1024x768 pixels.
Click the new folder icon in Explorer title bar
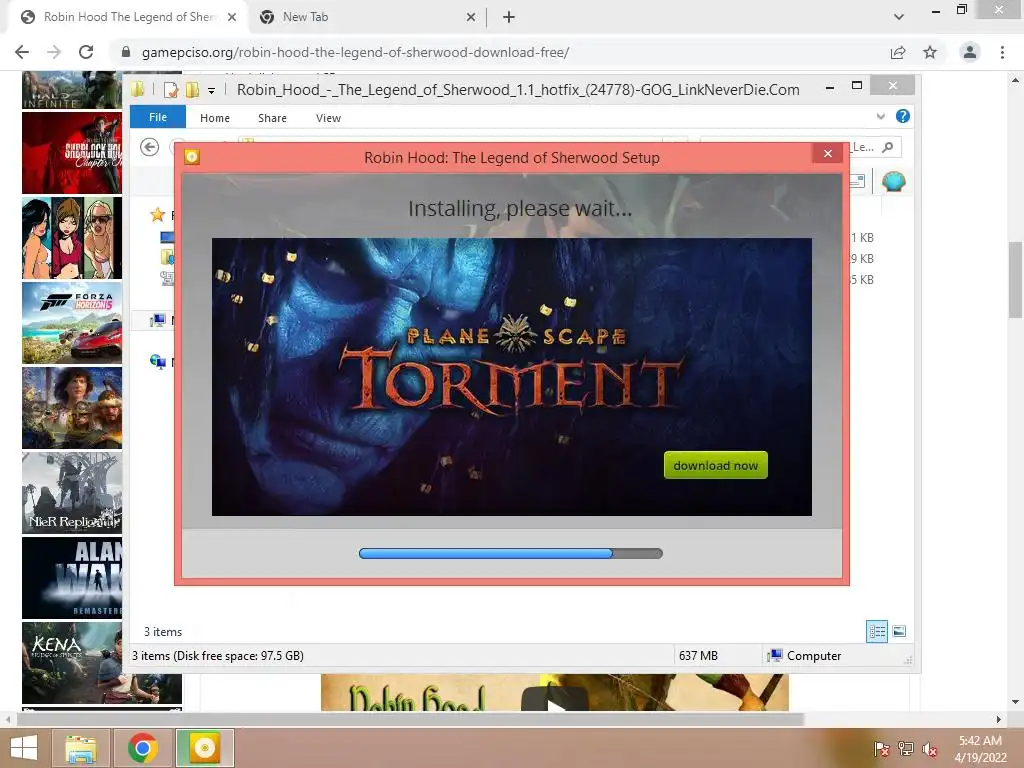coord(192,89)
